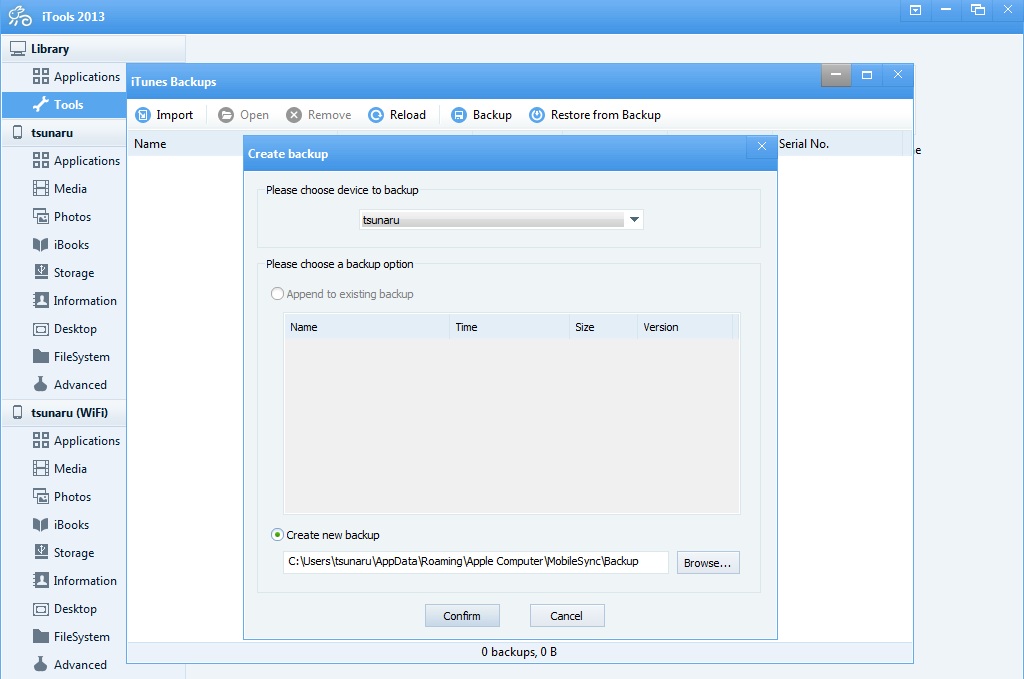Open Storage under tsunaru (WiFi)
Screen dimensions: 1024x679
65,553
